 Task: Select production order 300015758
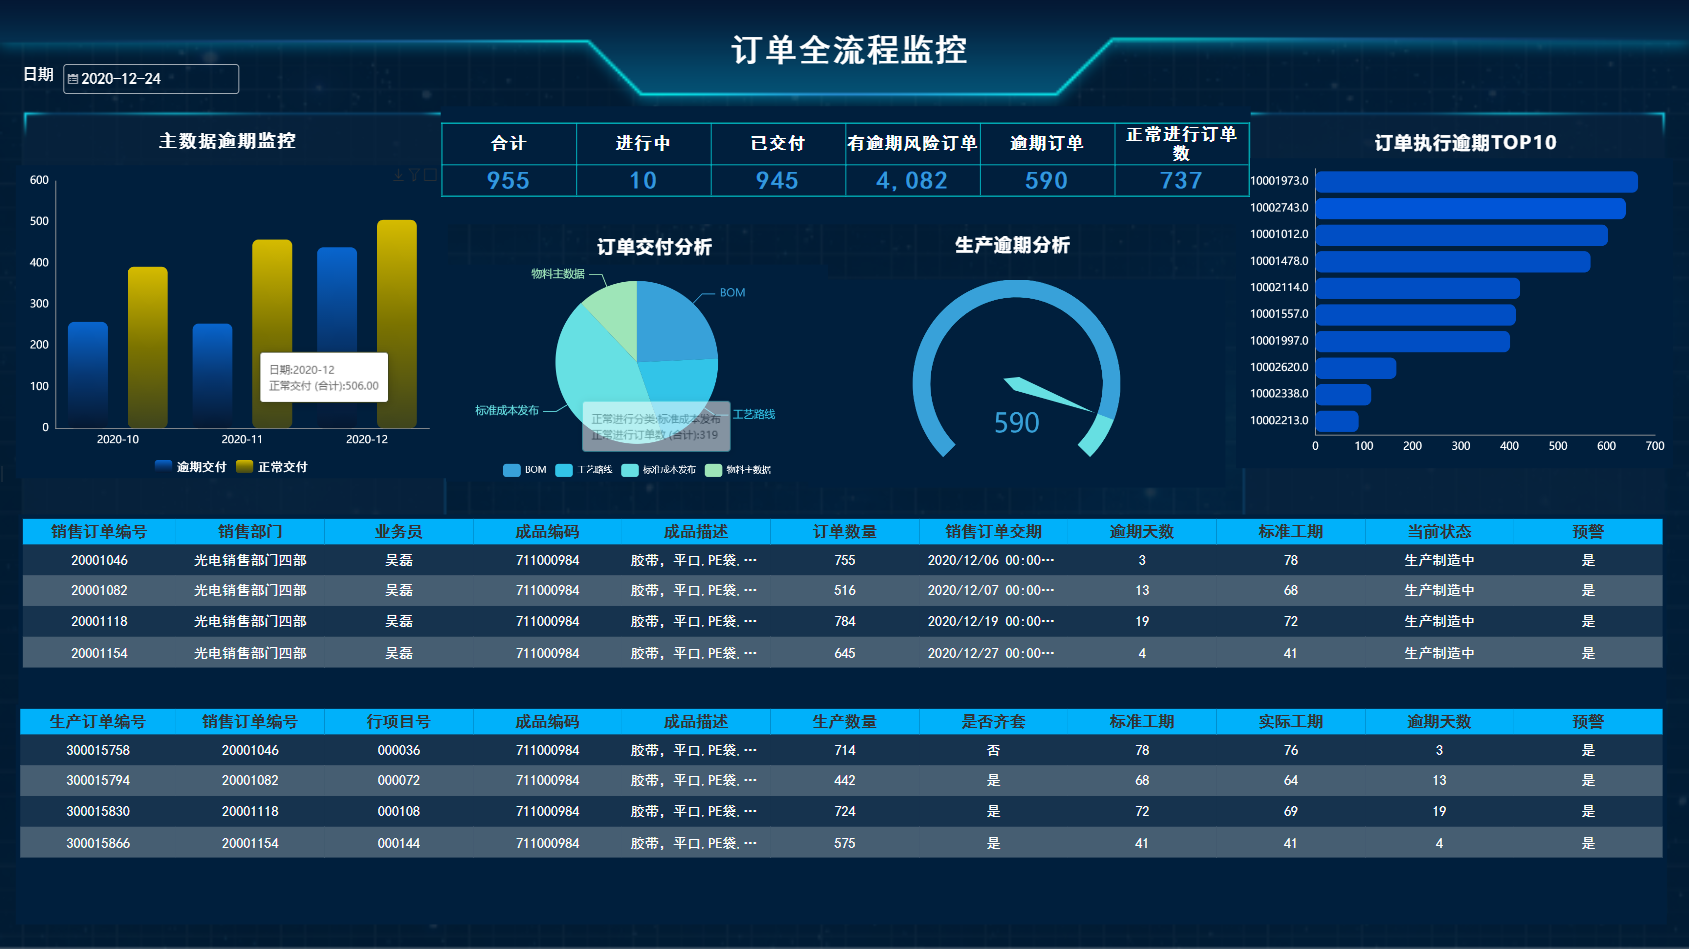(x=98, y=751)
